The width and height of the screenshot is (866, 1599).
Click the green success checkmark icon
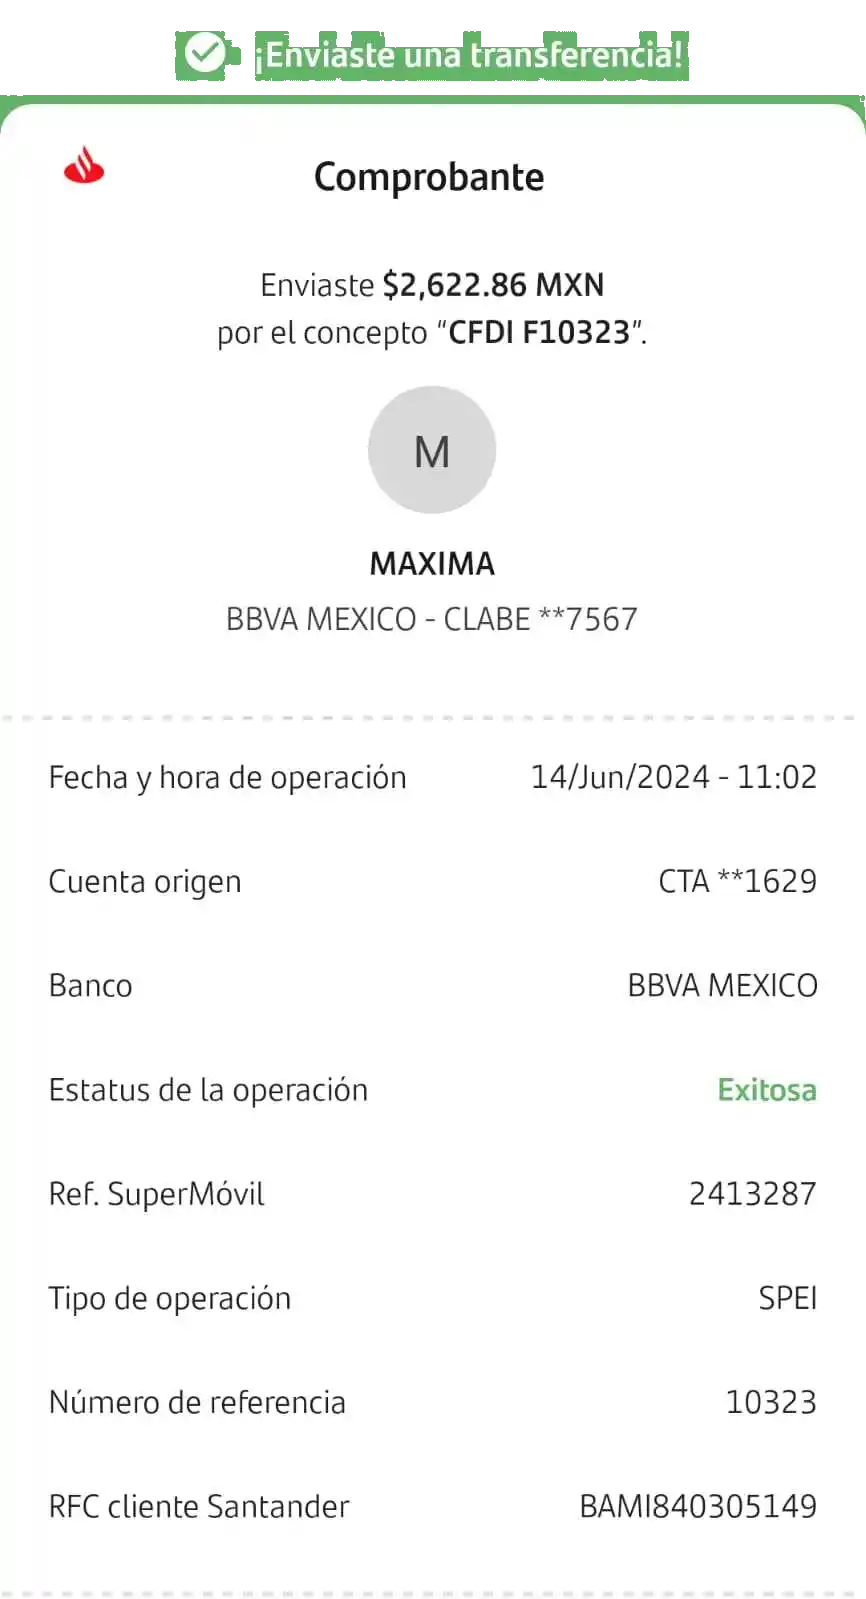click(x=205, y=53)
